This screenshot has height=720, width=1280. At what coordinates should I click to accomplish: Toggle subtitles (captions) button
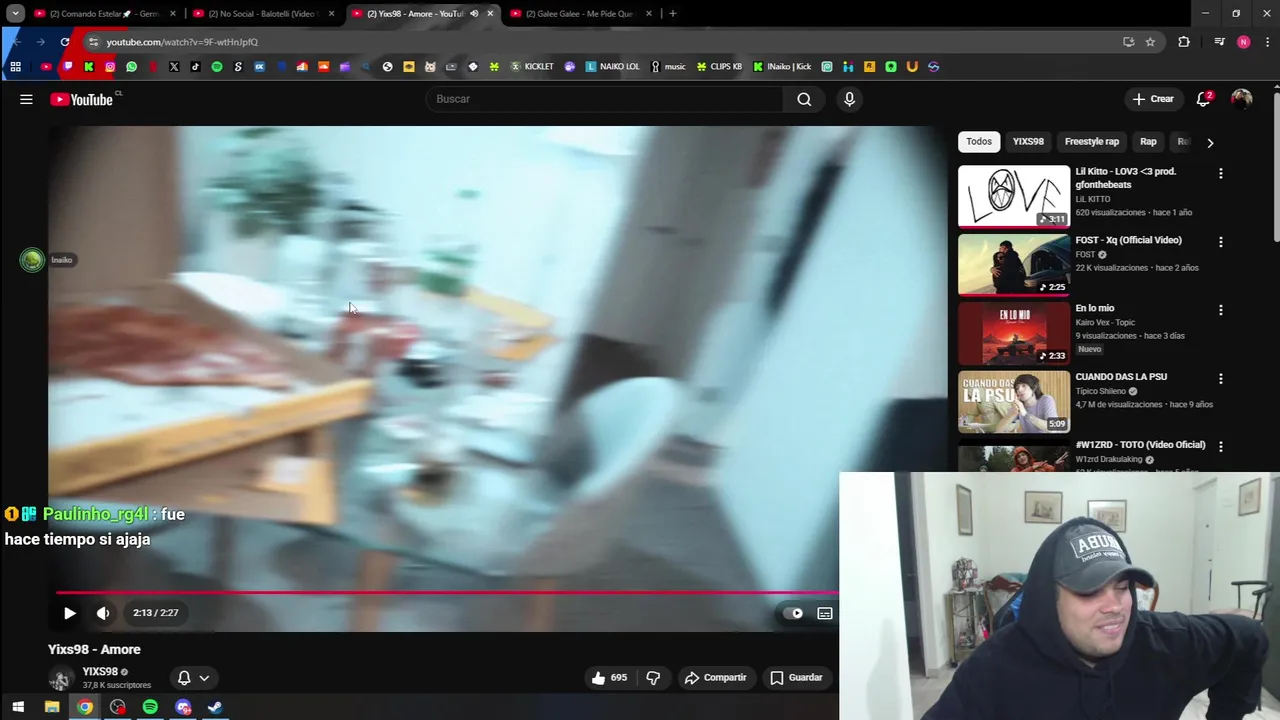coord(825,613)
